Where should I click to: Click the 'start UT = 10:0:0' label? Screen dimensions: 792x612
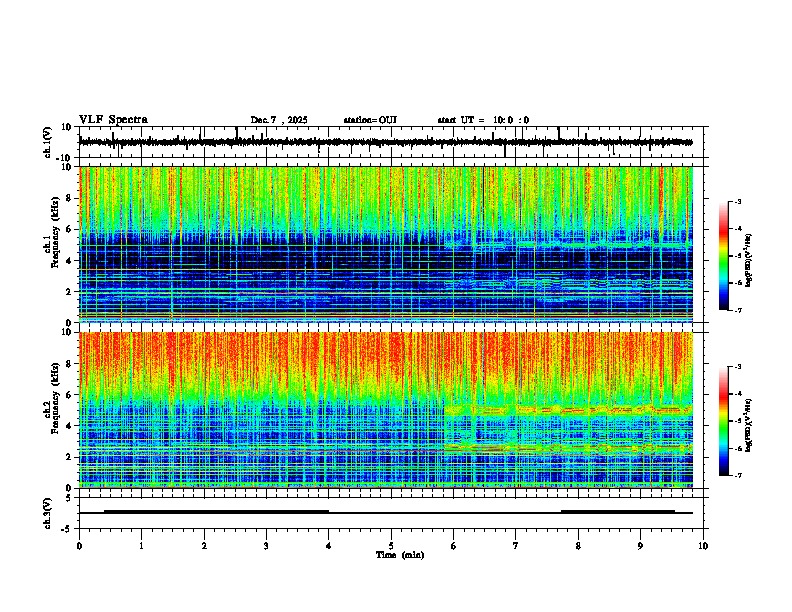[483, 120]
